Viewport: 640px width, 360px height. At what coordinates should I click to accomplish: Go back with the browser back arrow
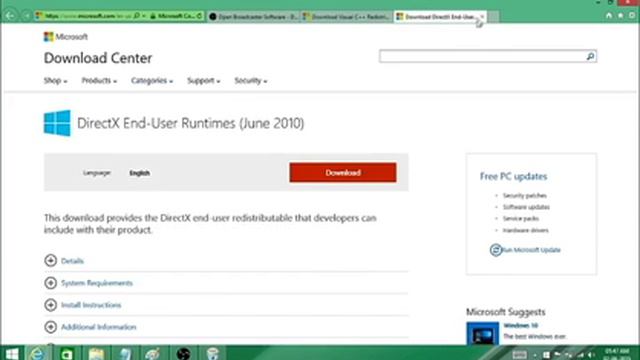[x=10, y=16]
